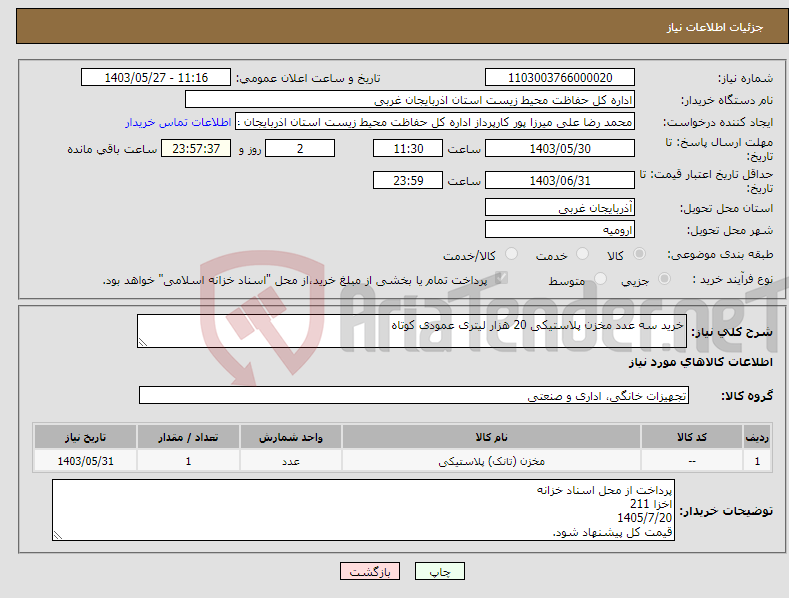
Task: Click the delivery province field آذربایجان غربی
Action: coord(560,207)
